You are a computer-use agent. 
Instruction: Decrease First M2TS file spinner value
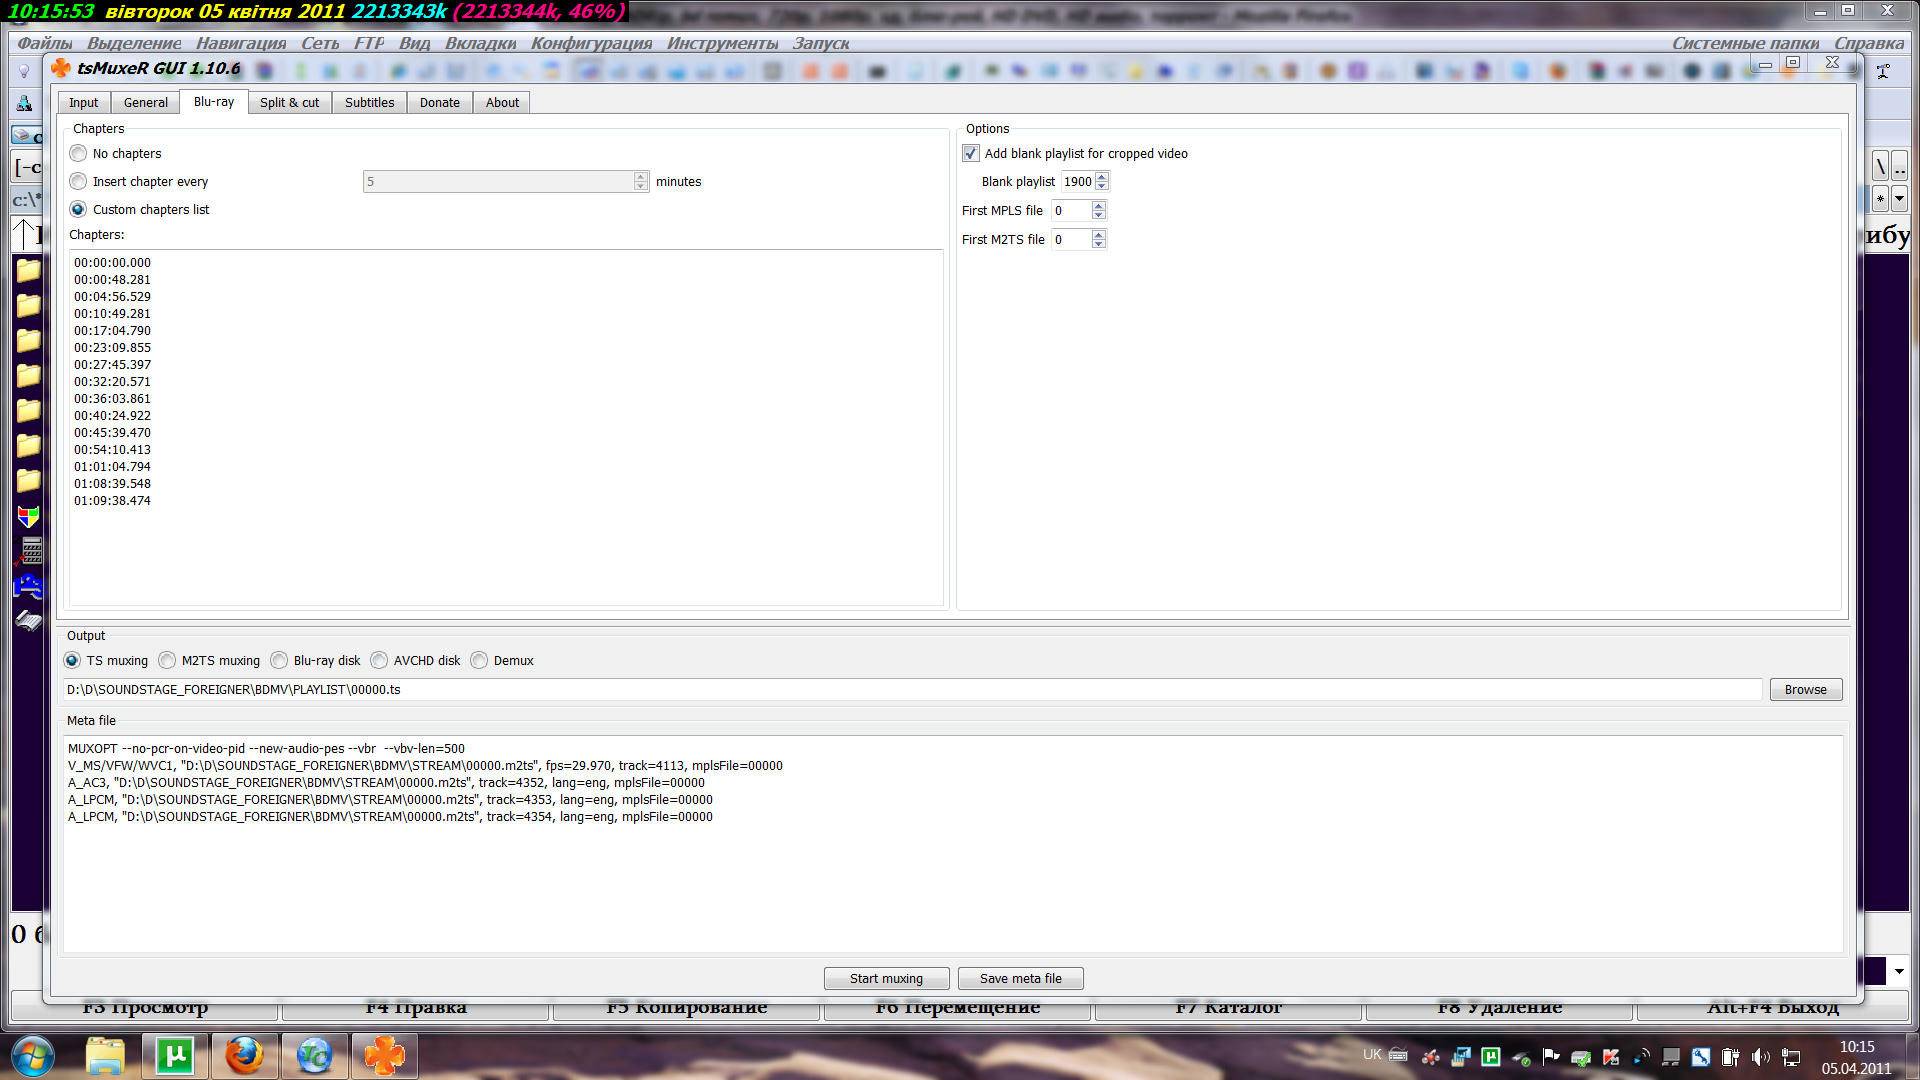point(1099,244)
